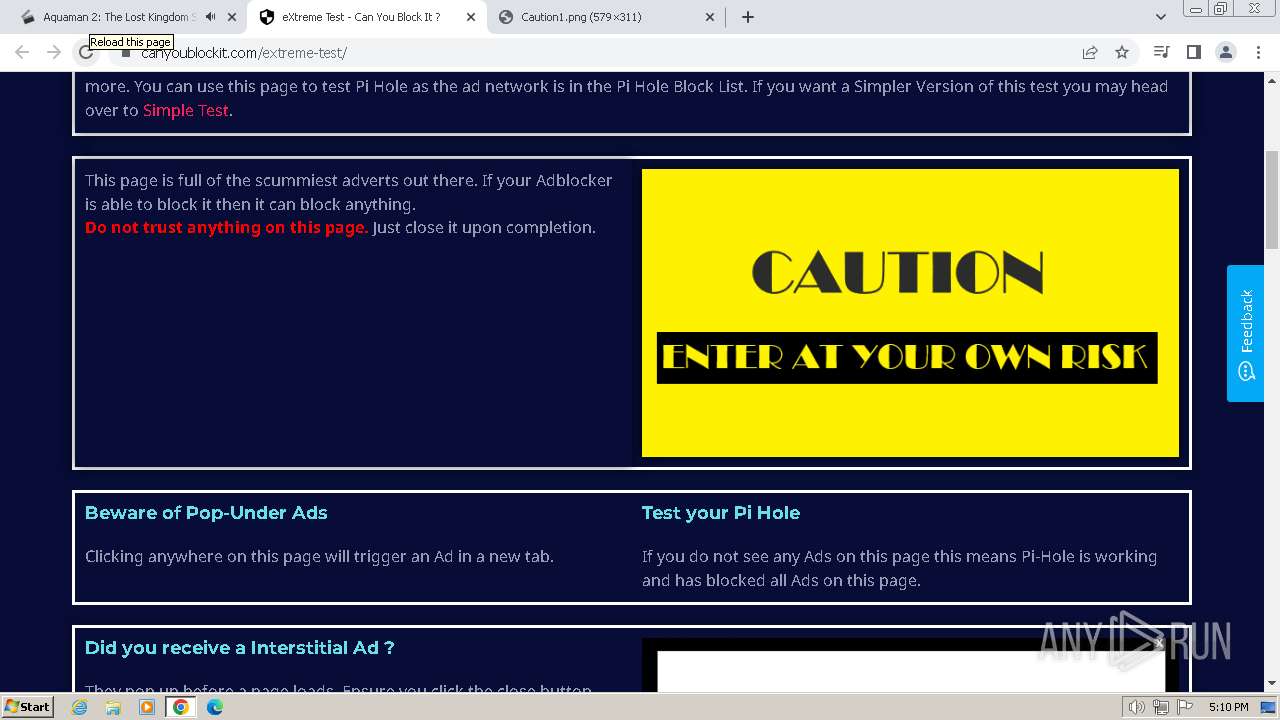1280x720 pixels.
Task: Click the Chrome taskbar icon
Action: tap(181, 707)
